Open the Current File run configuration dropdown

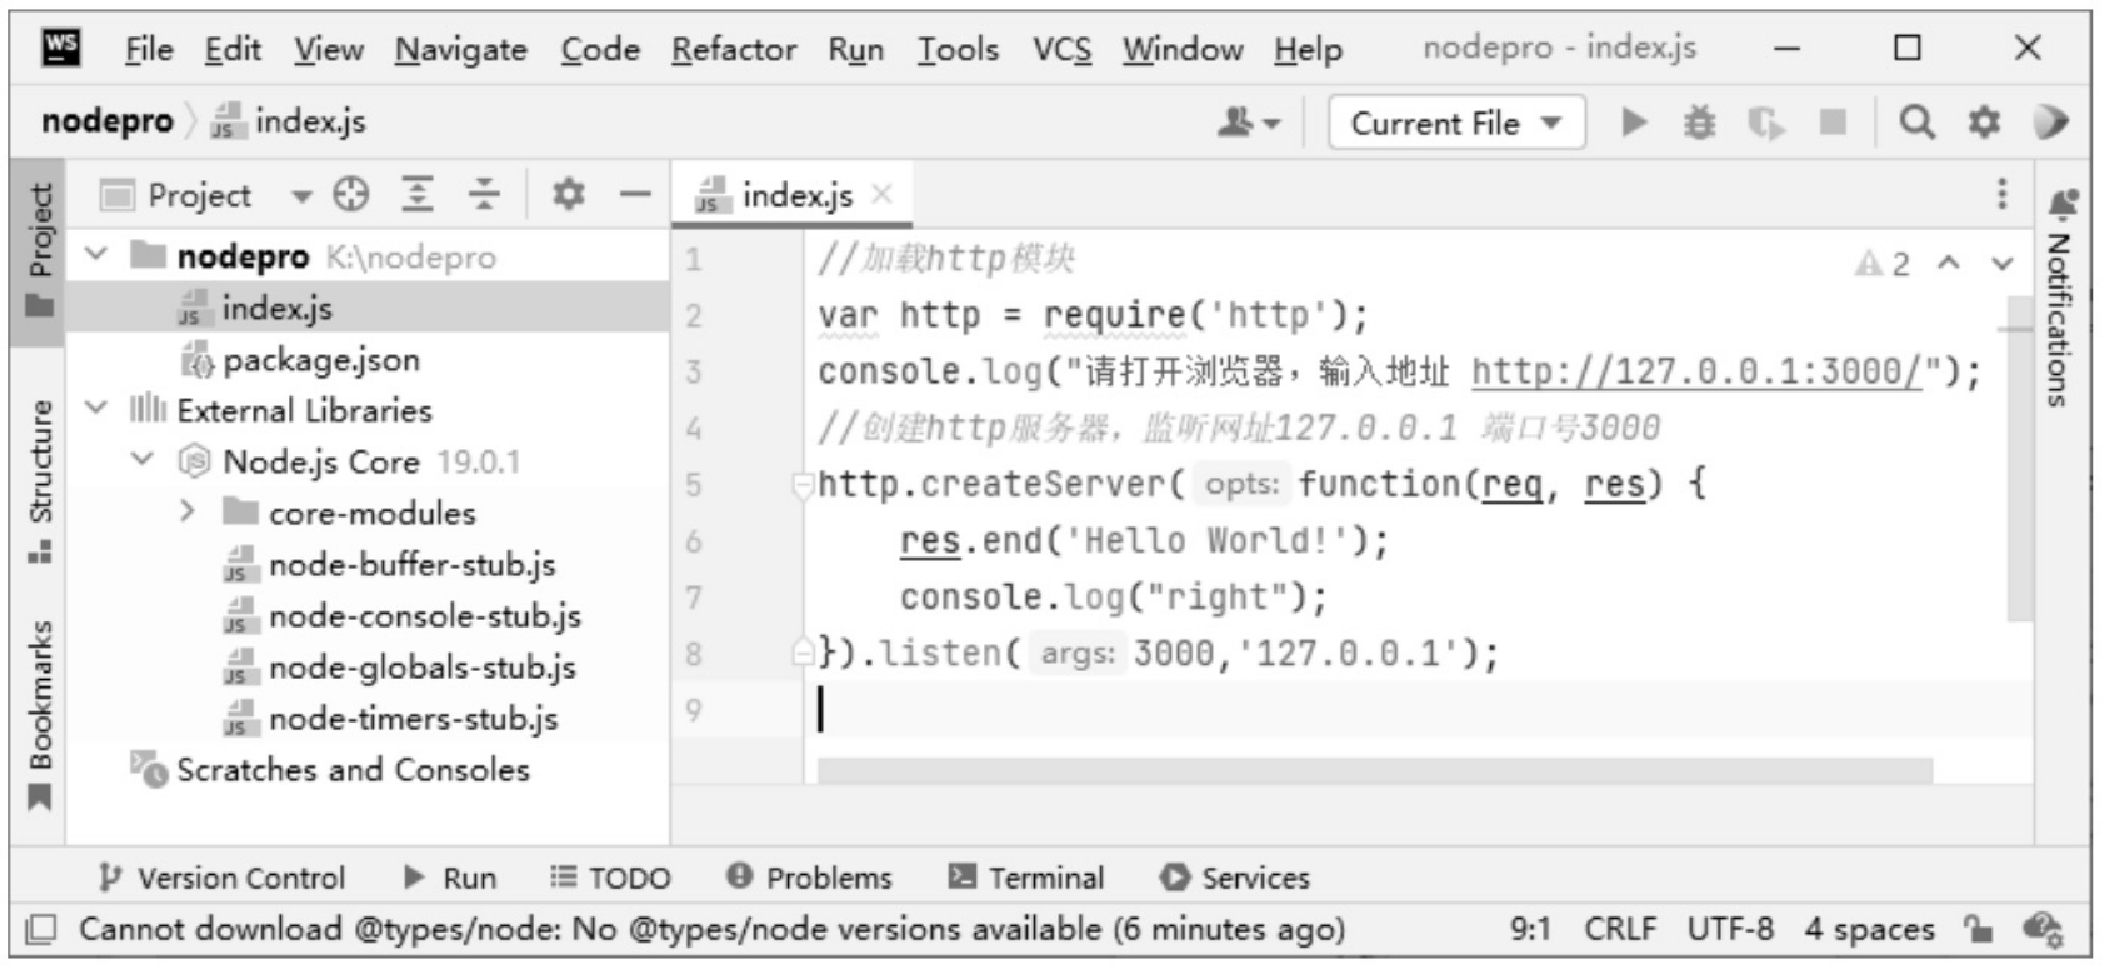point(1456,123)
